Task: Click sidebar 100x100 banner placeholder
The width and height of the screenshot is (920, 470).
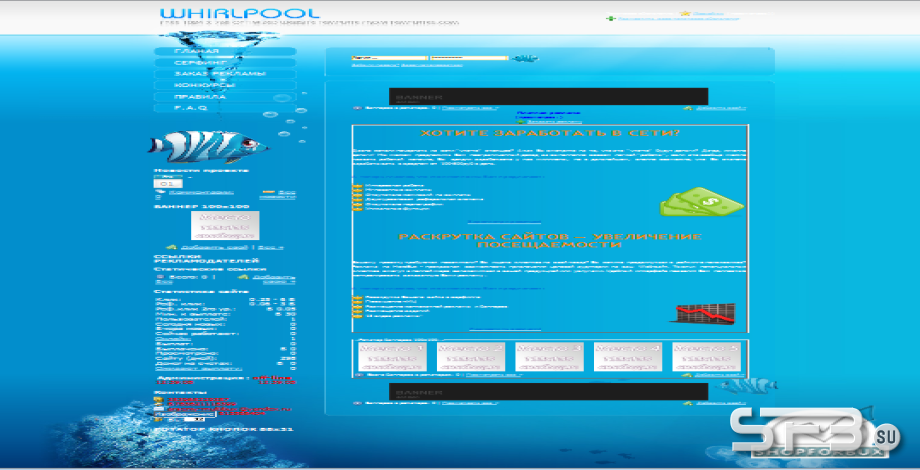Action: [225, 225]
